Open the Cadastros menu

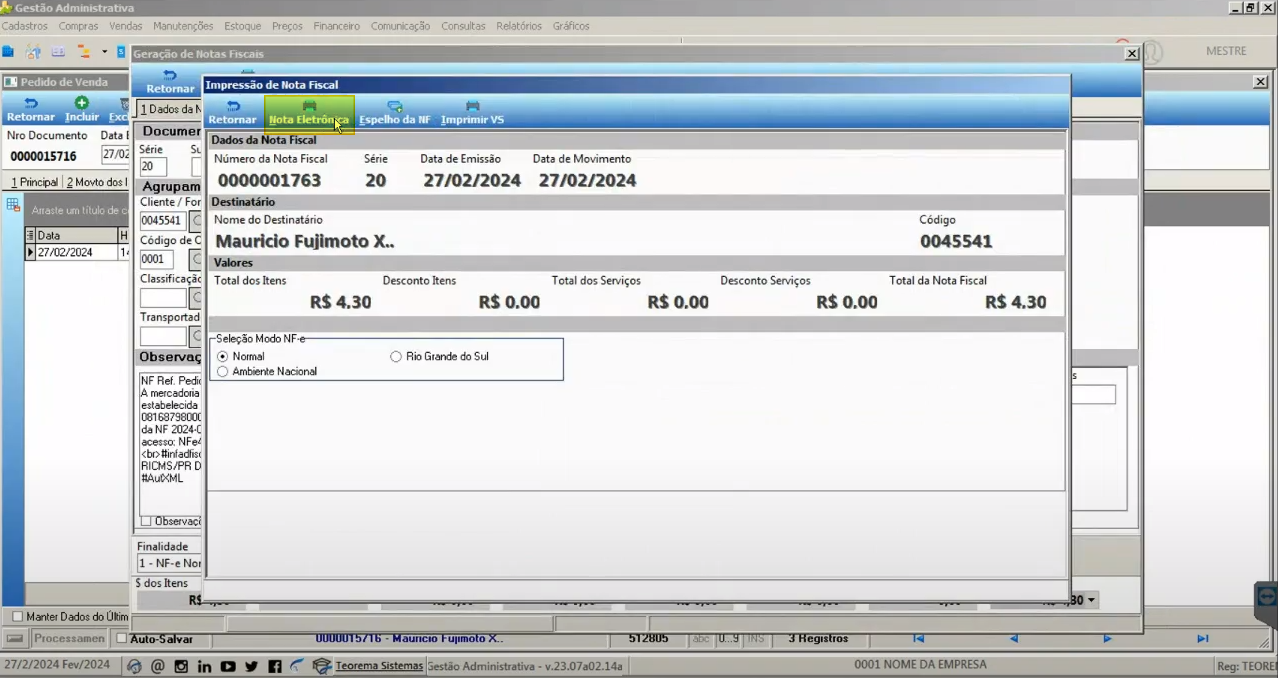[x=25, y=26]
